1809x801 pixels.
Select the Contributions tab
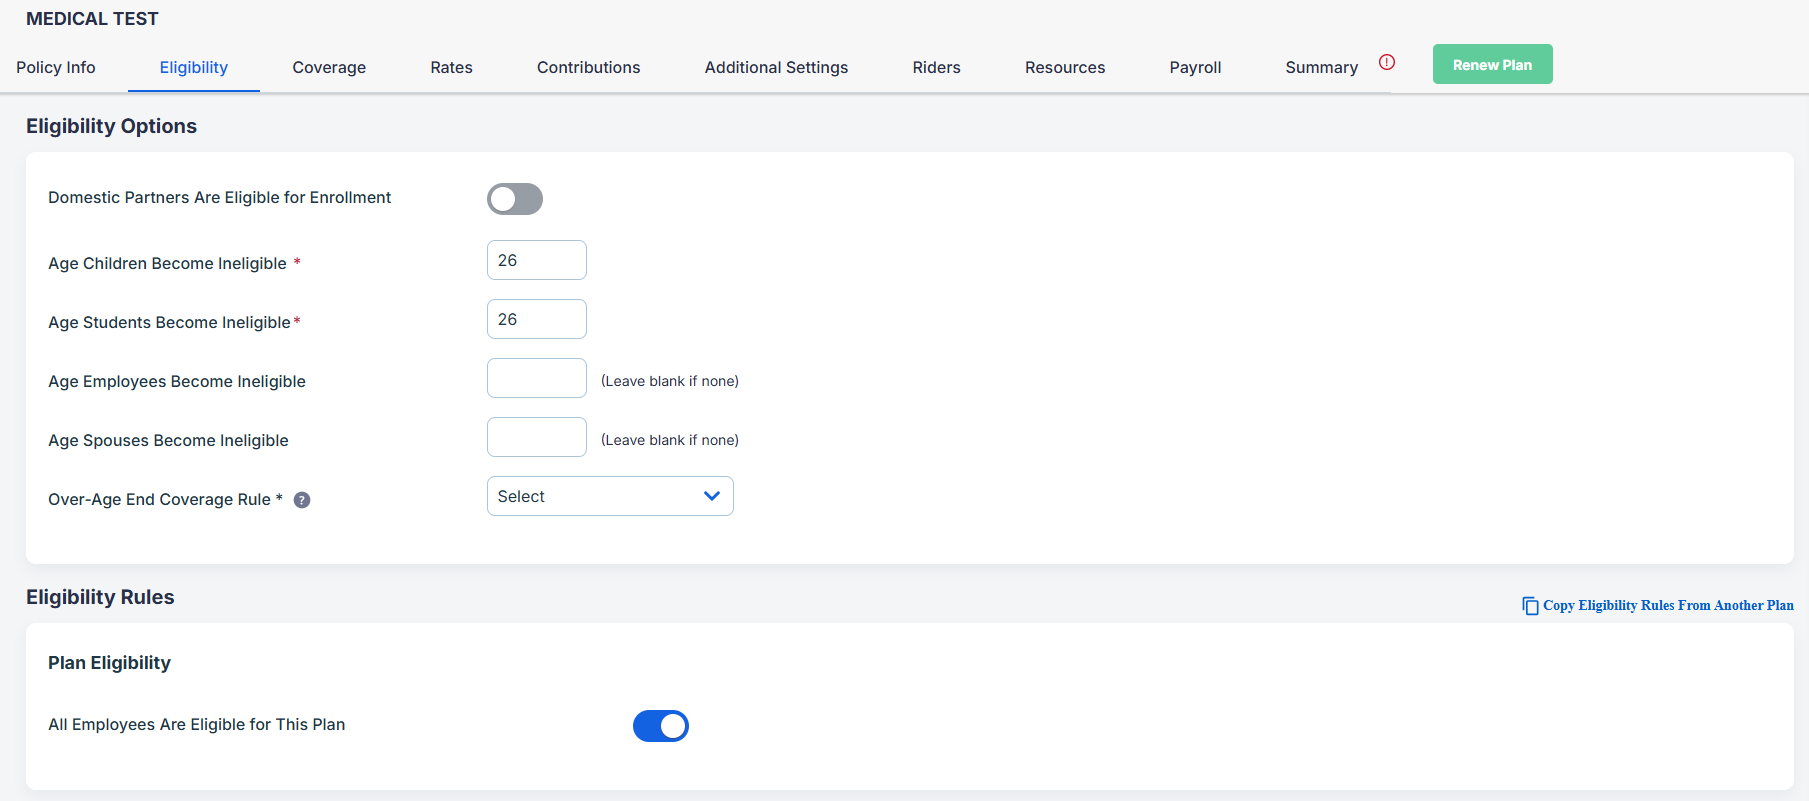(588, 67)
